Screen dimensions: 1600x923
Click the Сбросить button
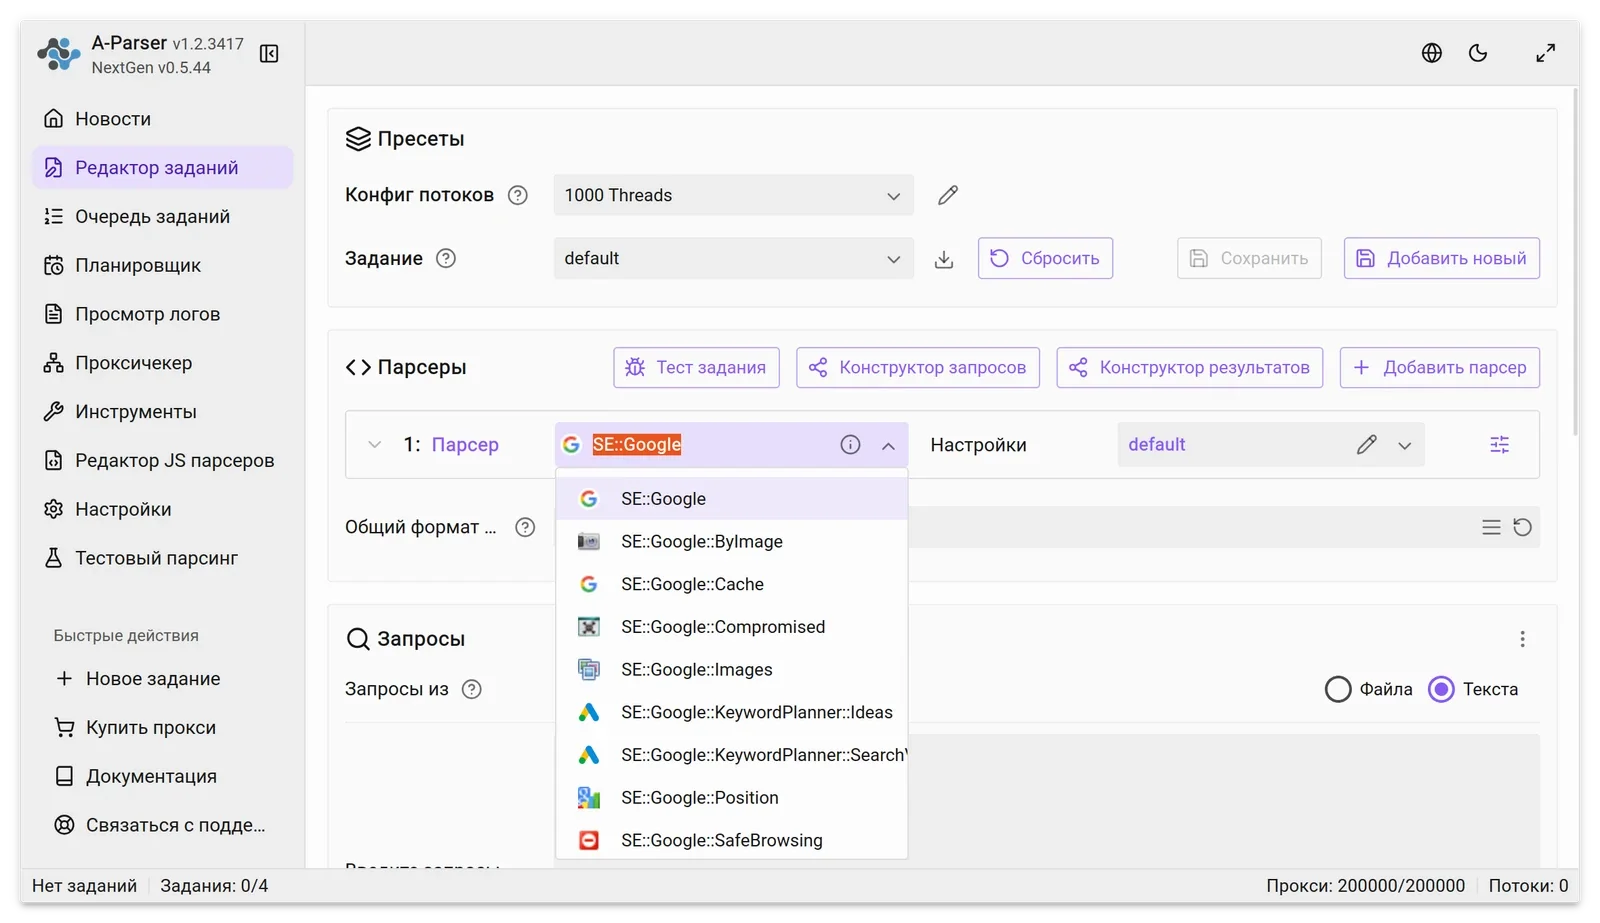pos(1045,258)
